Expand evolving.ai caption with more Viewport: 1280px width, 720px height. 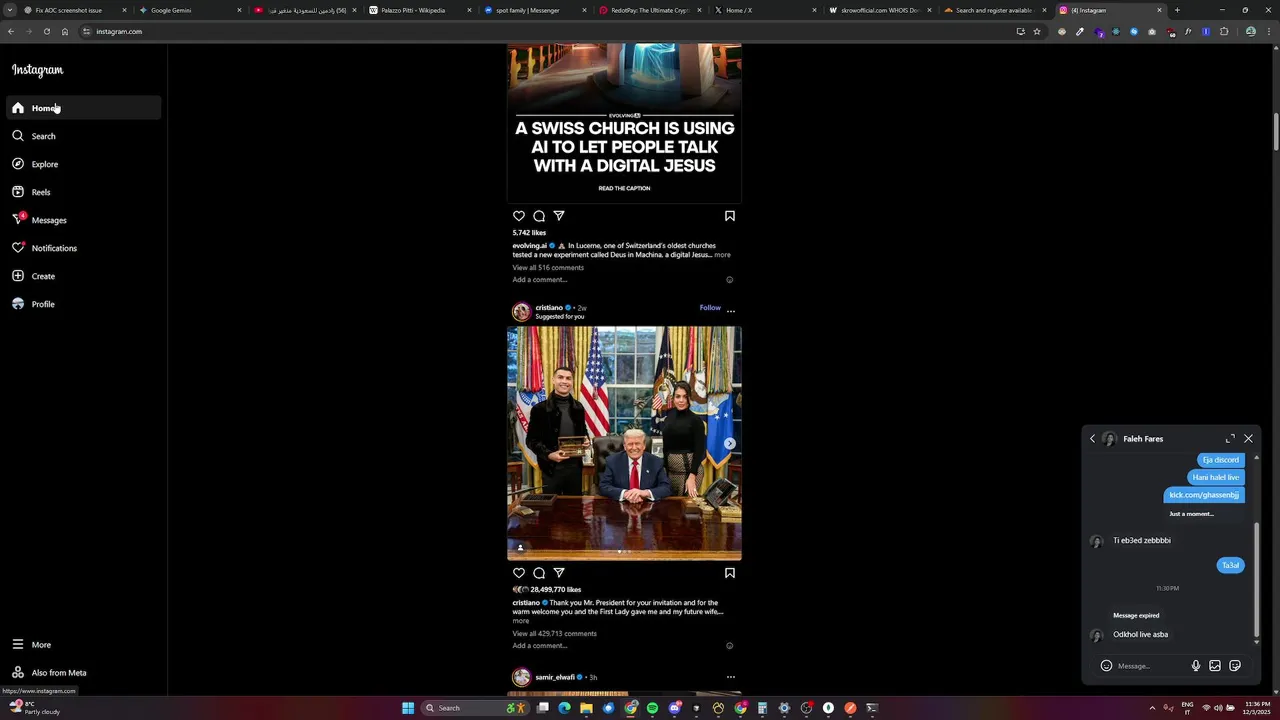[722, 255]
